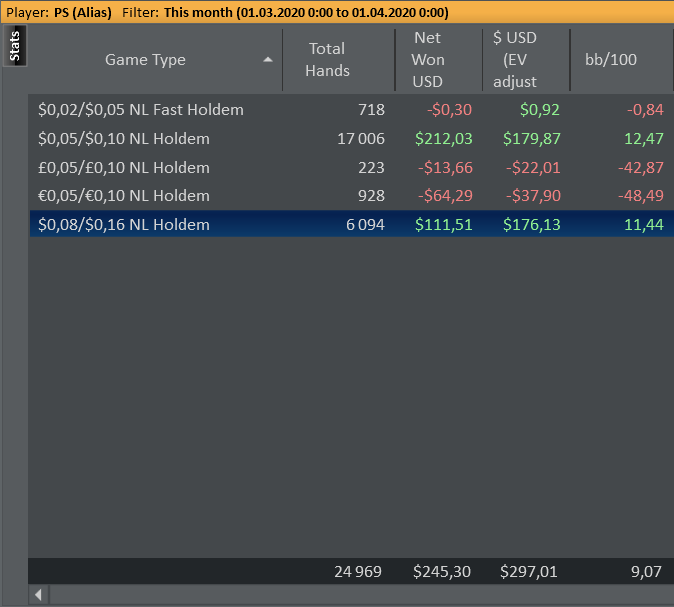Image resolution: width=674 pixels, height=607 pixels.
Task: Click the 718 total hands cell
Action: (x=371, y=110)
